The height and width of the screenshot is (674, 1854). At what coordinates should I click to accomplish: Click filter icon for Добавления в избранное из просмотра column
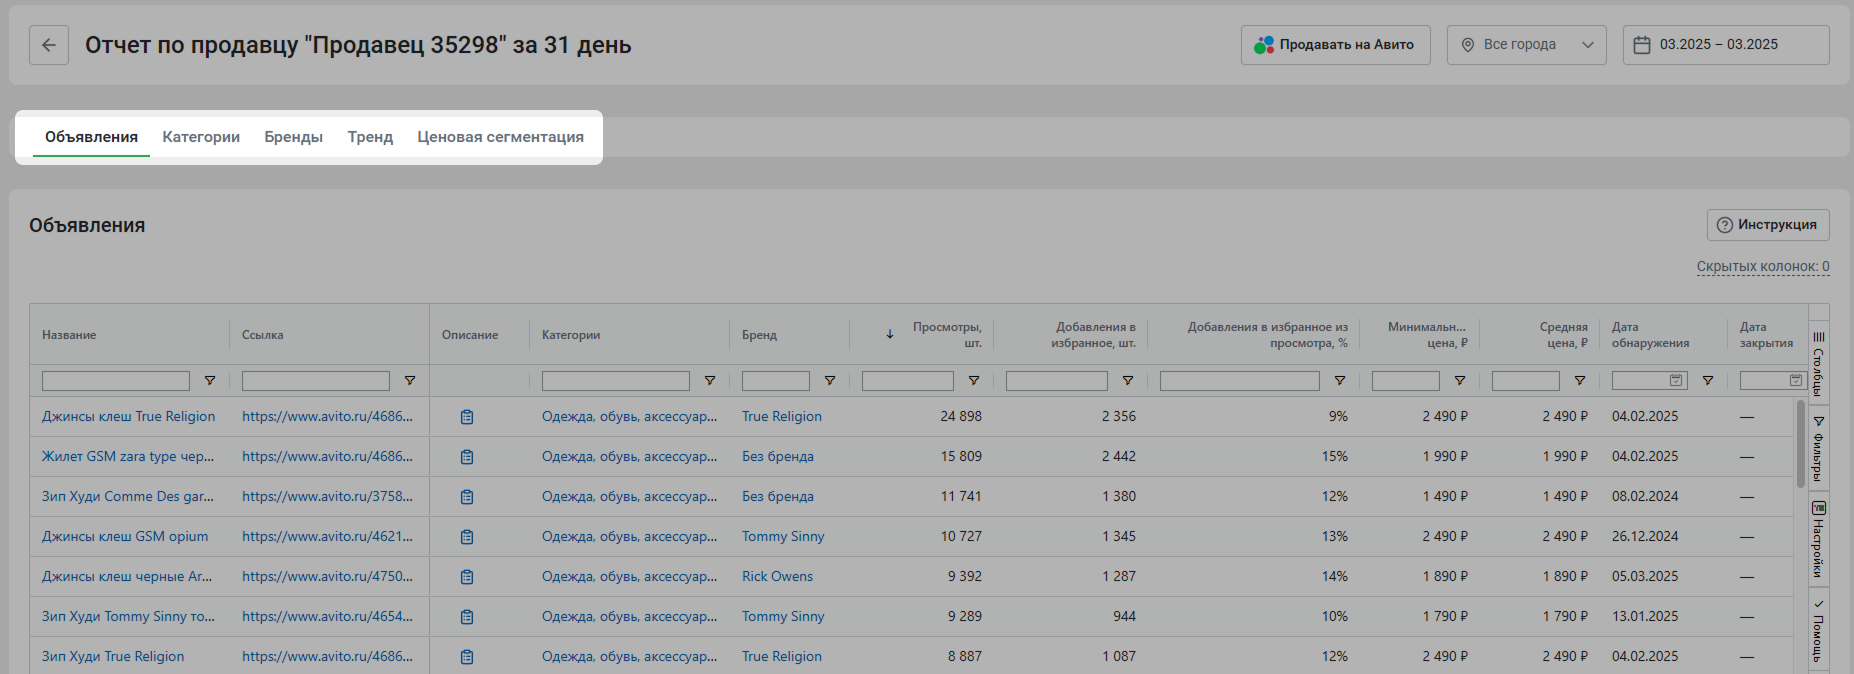pos(1340,381)
